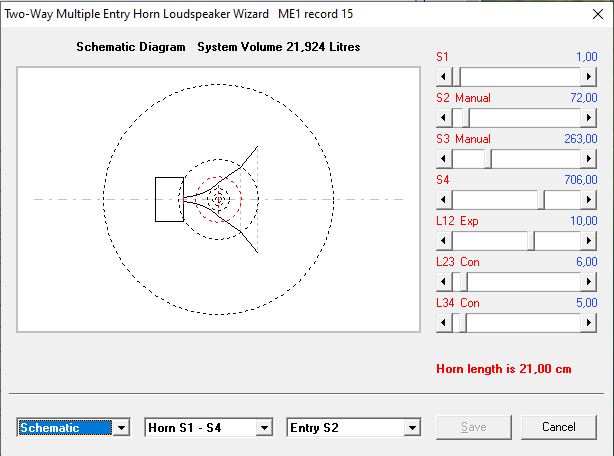Click the S4 slider left arrow
614x456 pixels.
point(444,200)
